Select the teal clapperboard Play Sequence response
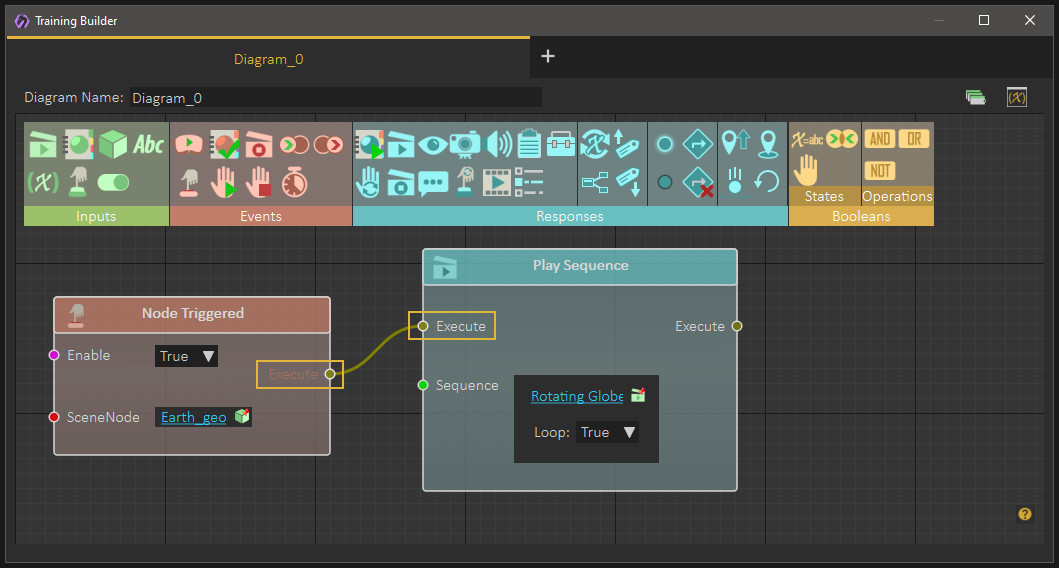 click(400, 144)
